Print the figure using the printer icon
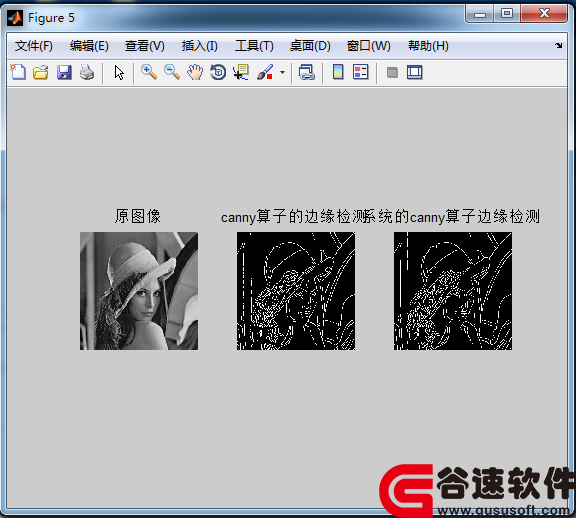Screen dimensions: 576x518 87,72
